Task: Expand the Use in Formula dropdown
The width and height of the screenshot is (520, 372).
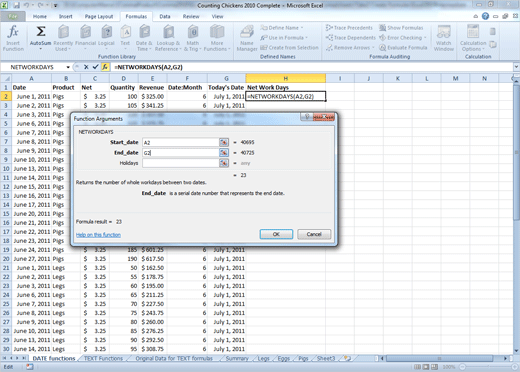Action: click(306, 38)
